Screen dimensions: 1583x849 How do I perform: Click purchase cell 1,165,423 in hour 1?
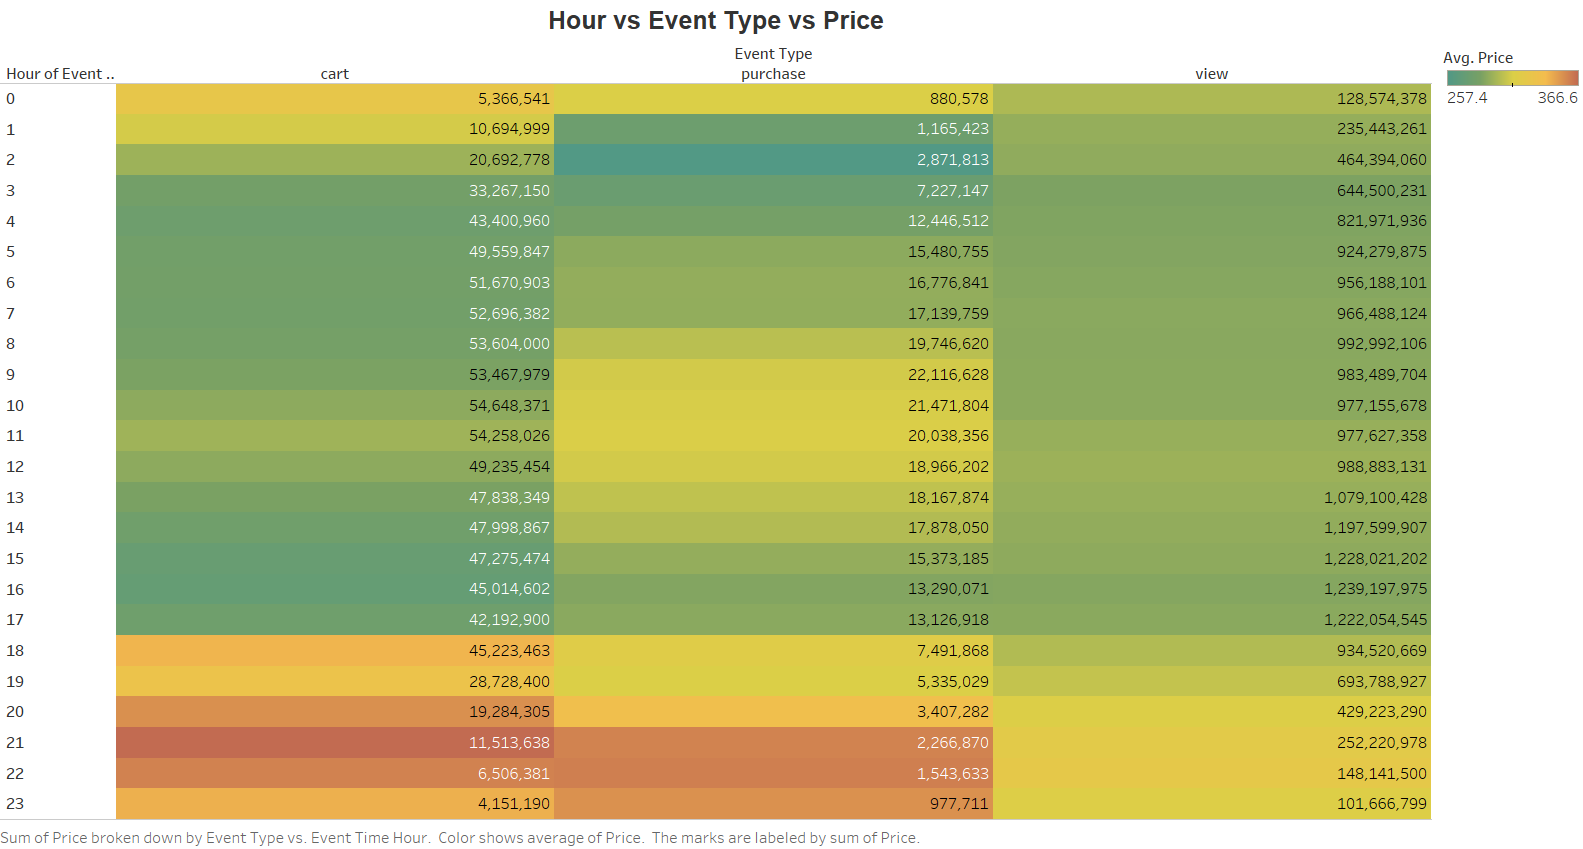click(773, 129)
